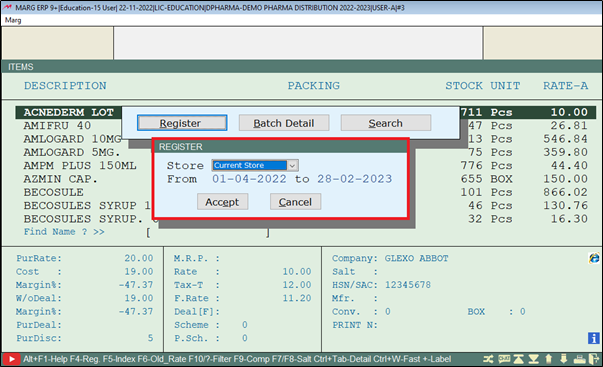Viewport: 603px width, 367px height.
Task: Click the shuffle/switch arrows icon
Action: point(488,359)
